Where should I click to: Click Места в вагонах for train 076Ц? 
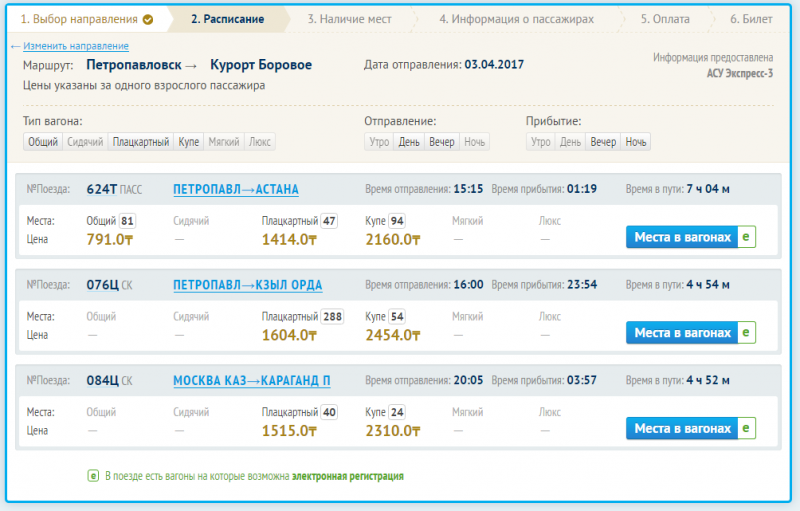click(x=682, y=333)
